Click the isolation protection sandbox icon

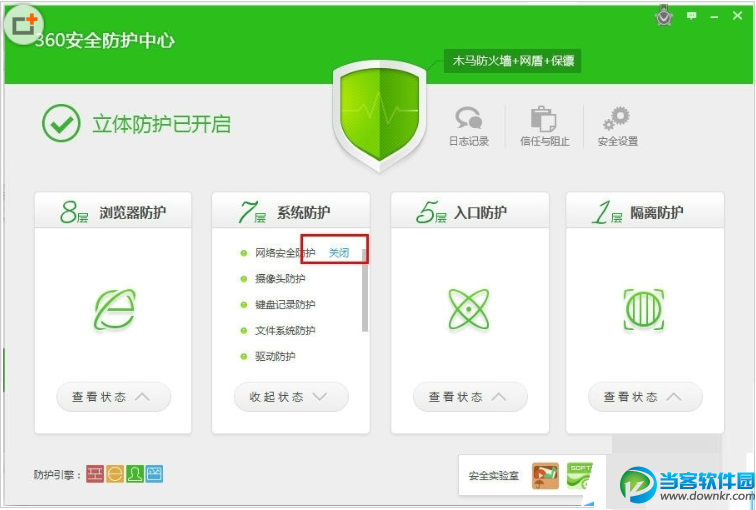coord(644,309)
